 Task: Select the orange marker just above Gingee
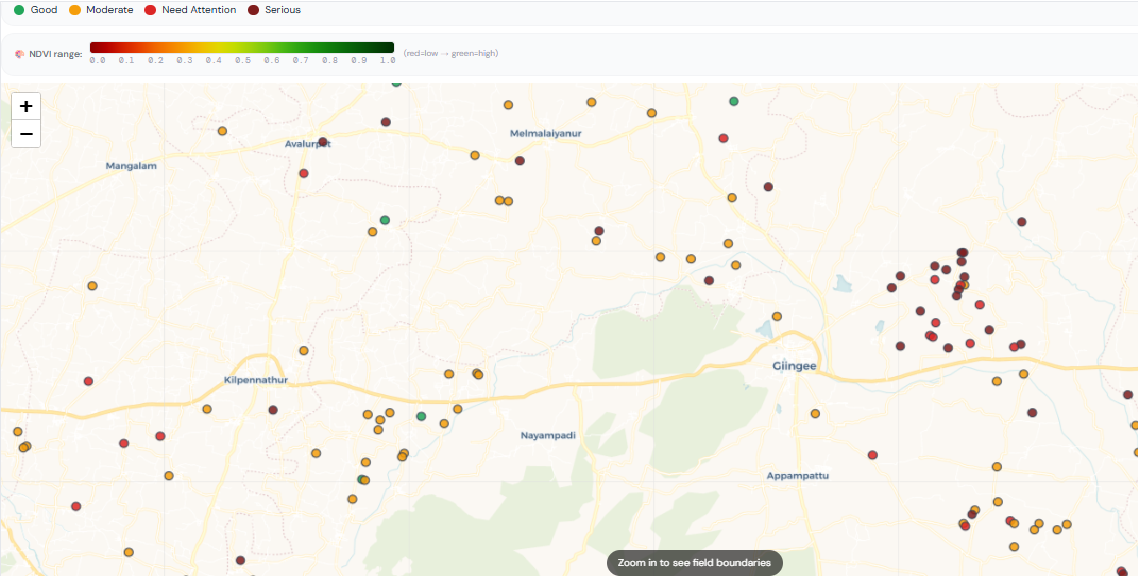point(777,316)
